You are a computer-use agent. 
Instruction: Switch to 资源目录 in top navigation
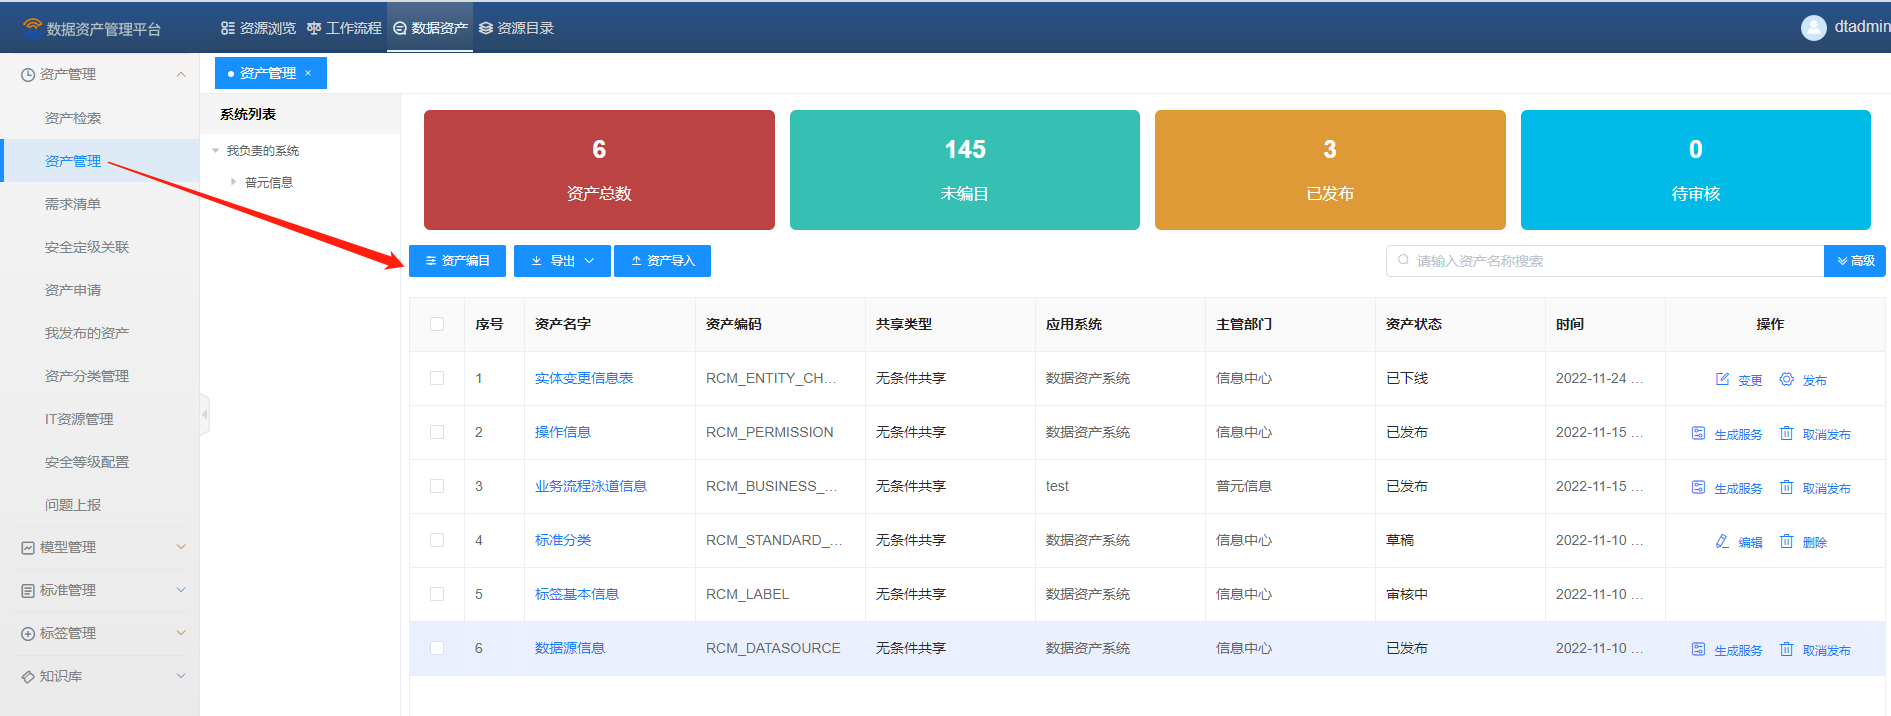[x=516, y=28]
